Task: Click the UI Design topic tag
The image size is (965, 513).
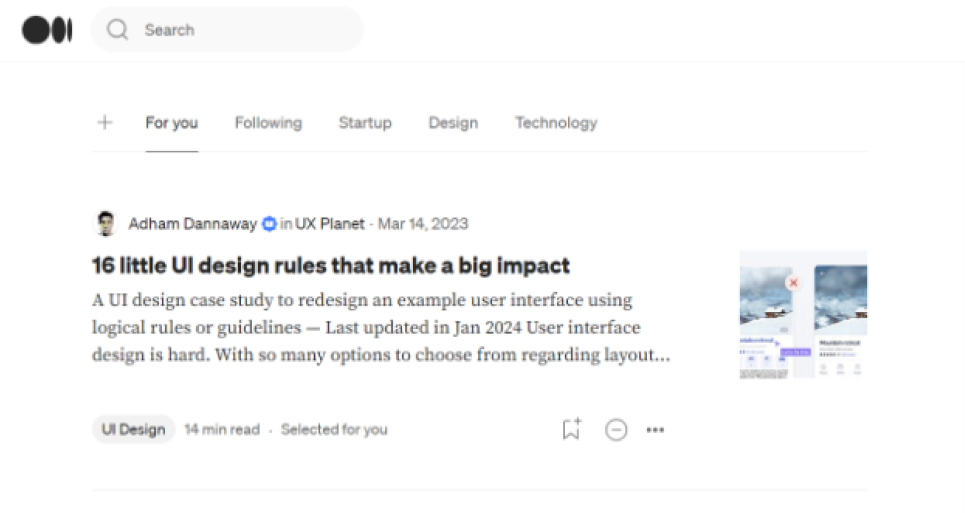Action: point(133,429)
